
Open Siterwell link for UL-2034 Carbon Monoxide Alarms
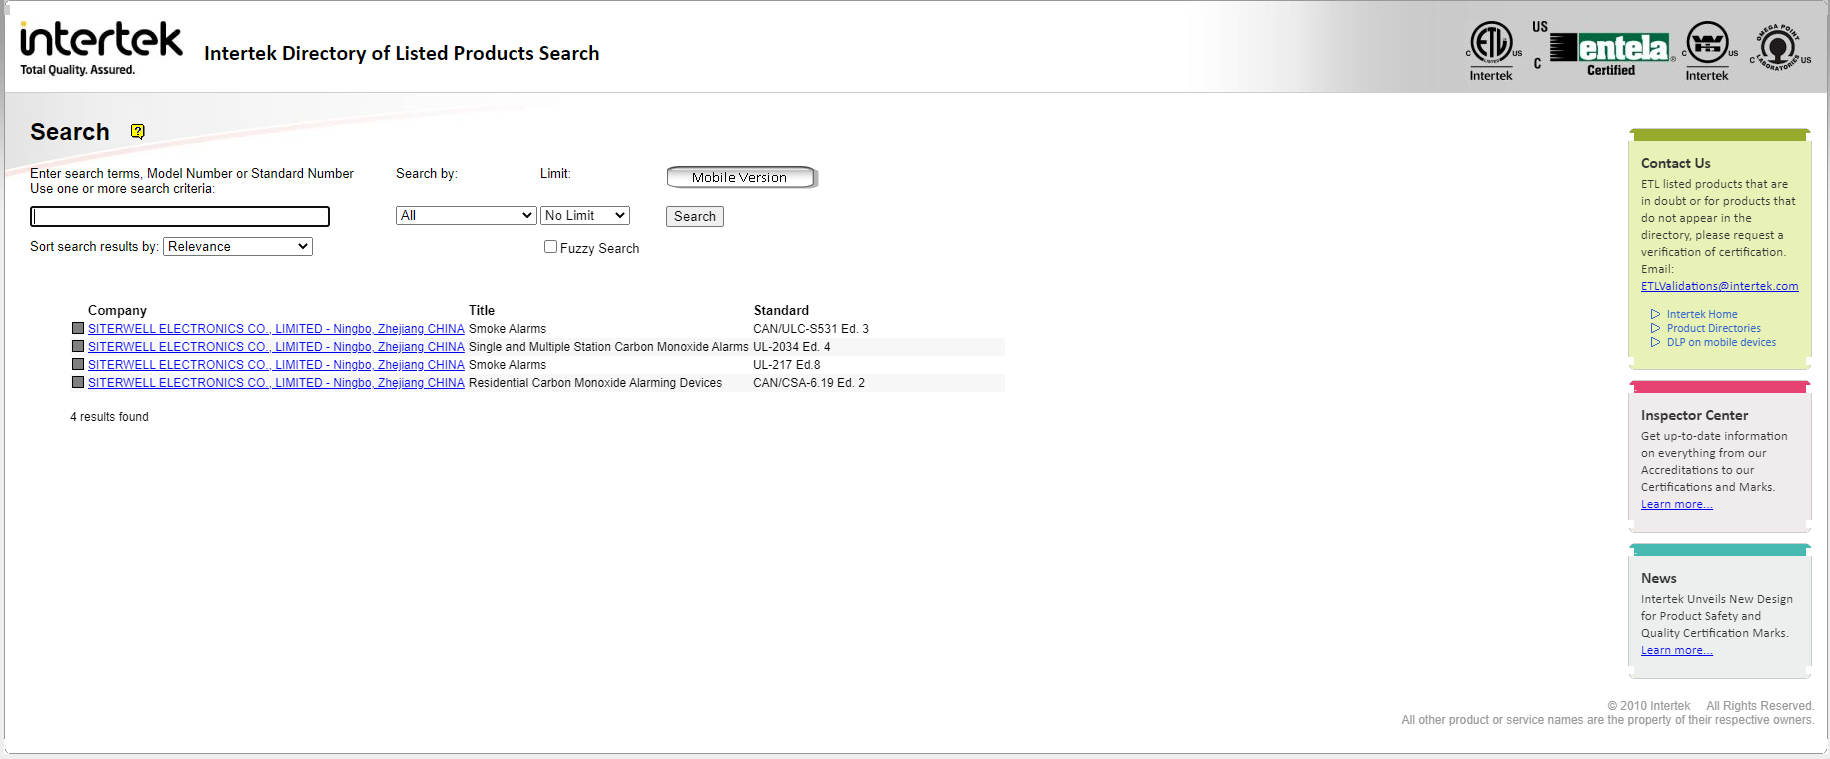[276, 347]
